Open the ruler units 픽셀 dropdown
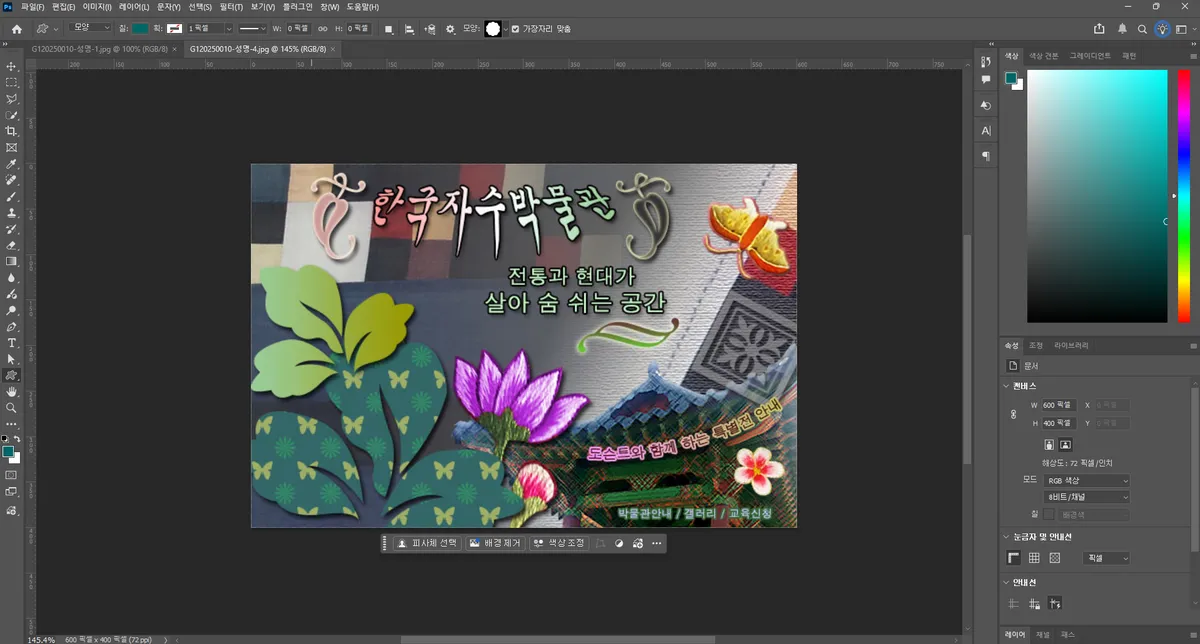1200x644 pixels. pos(1107,558)
